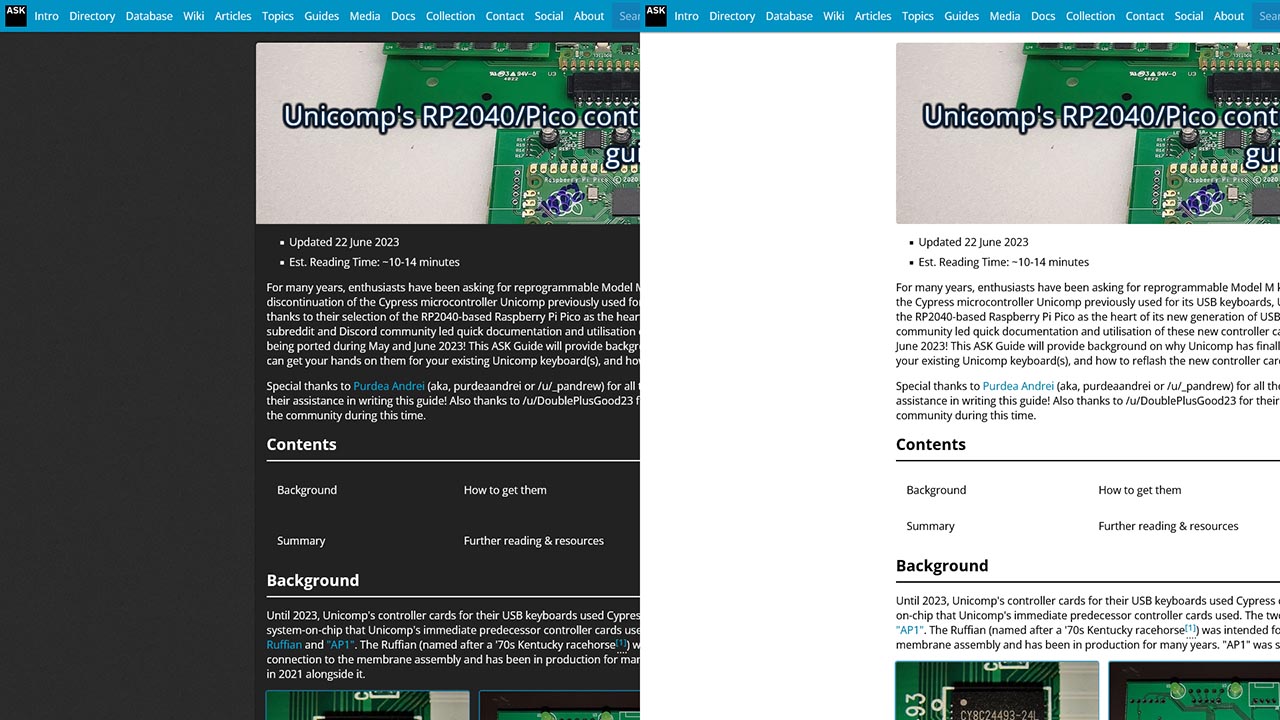Click "Updated 22 June 2023" on the dark-theme page
This screenshot has width=1280, height=720.
344,242
